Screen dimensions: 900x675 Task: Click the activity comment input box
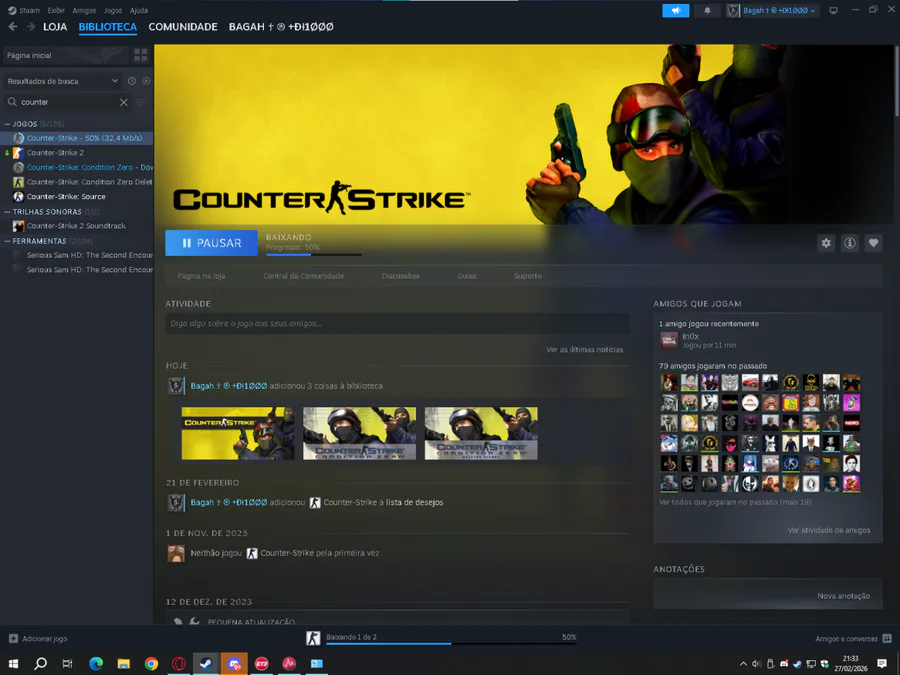pyautogui.click(x=397, y=324)
